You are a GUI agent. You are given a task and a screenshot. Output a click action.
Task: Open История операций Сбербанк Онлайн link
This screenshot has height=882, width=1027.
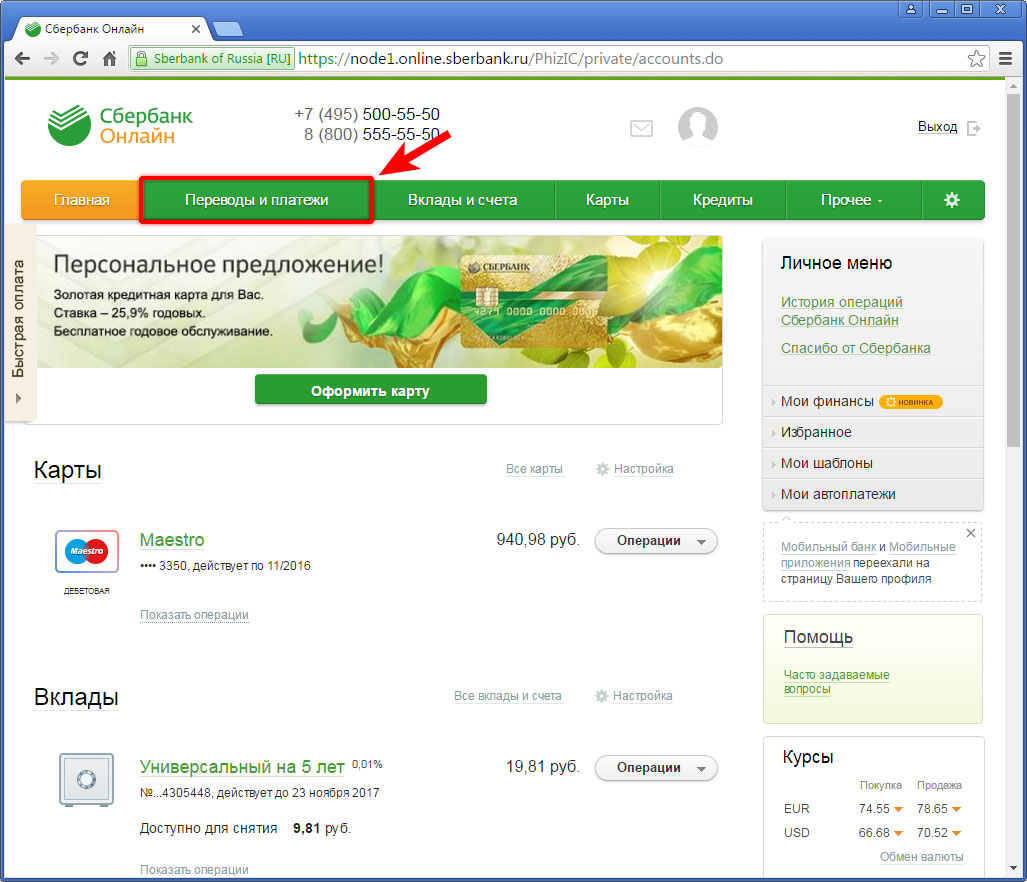842,311
